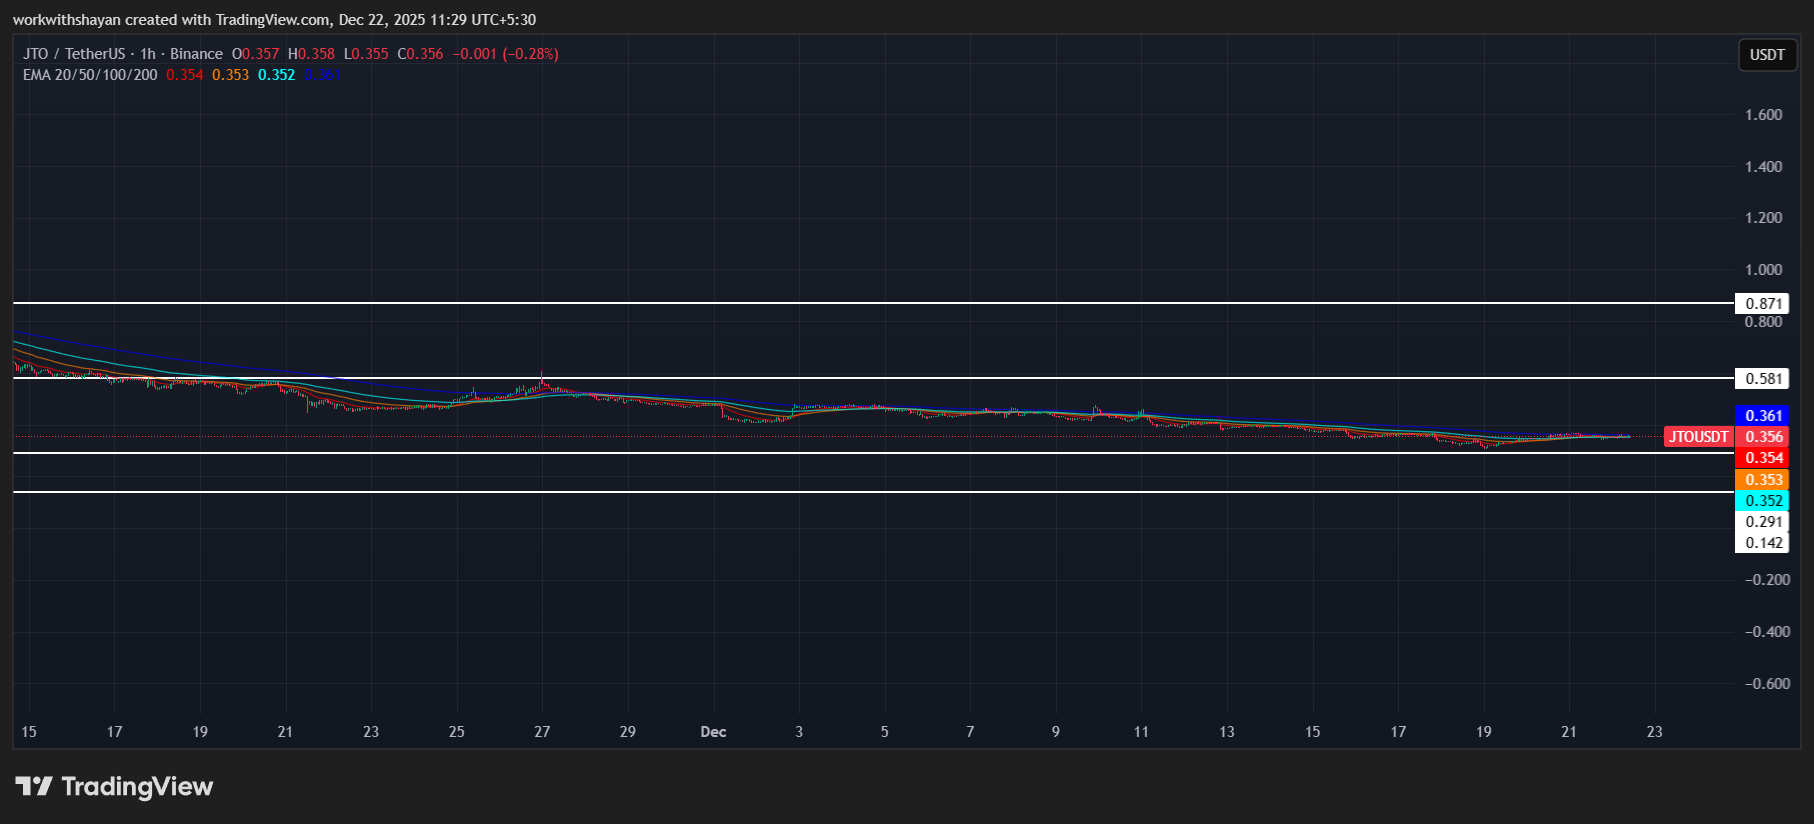Click the cyan 0.352 EMA axis label
Viewport: 1814px width, 824px height.
(1763, 501)
